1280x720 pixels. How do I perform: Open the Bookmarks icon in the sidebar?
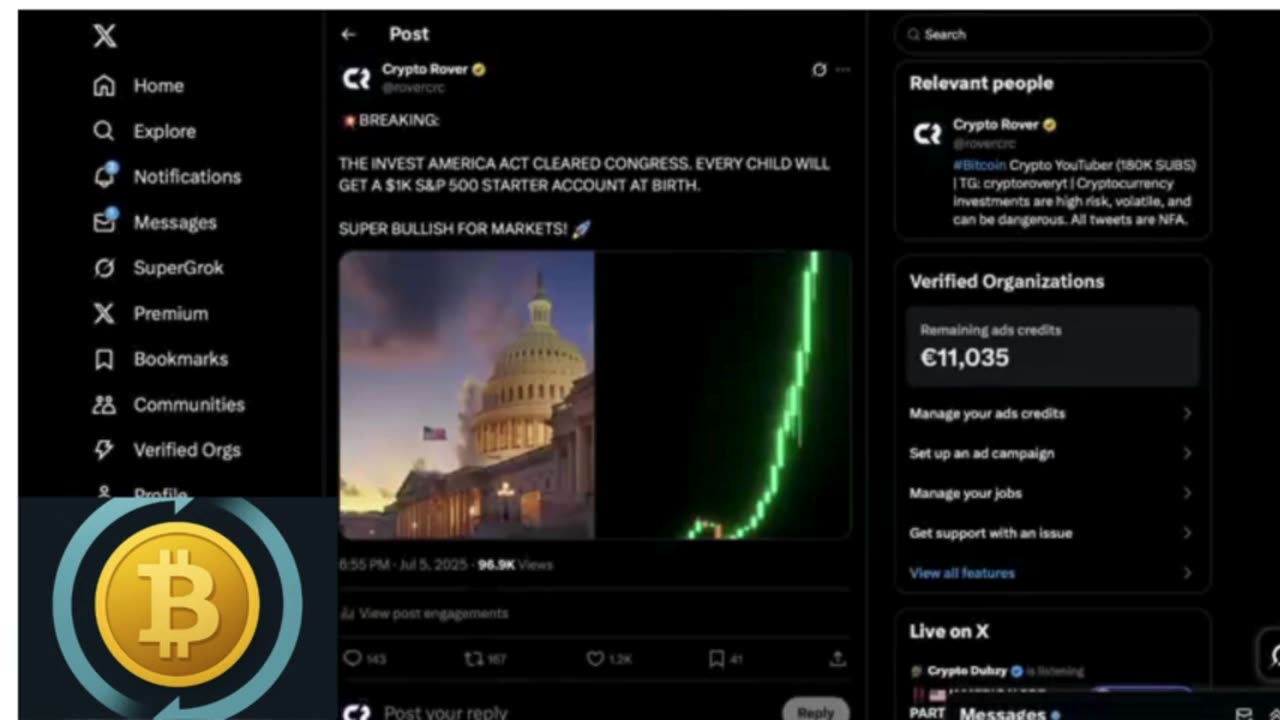point(104,359)
